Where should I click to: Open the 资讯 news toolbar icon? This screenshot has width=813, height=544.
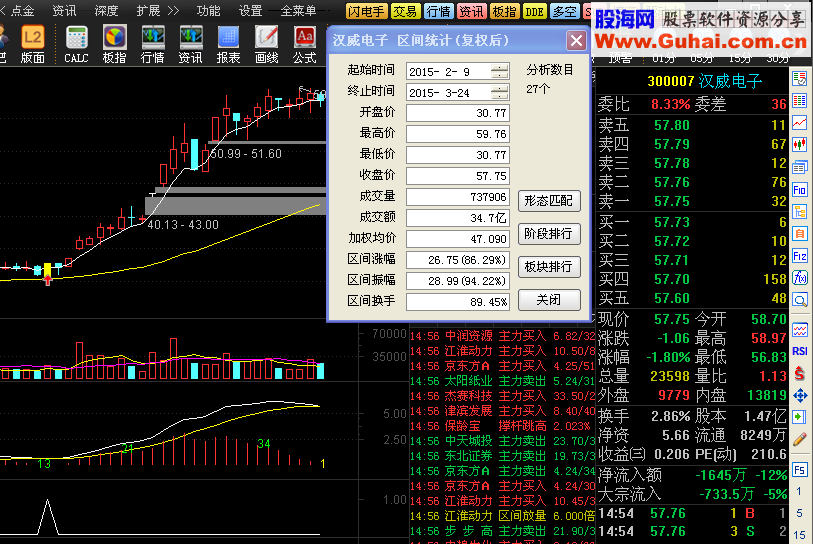click(191, 45)
